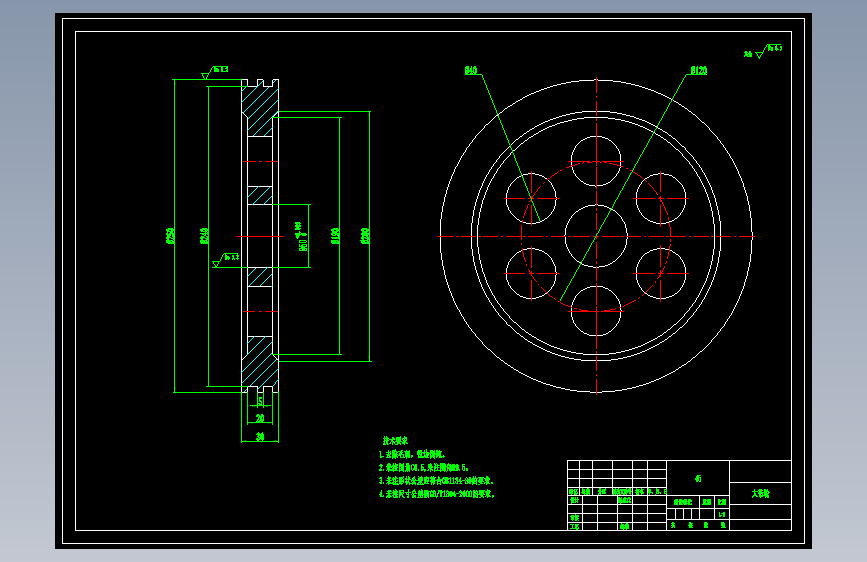867x562 pixels.
Task: Select the Ø120 leader label
Action: click(698, 70)
